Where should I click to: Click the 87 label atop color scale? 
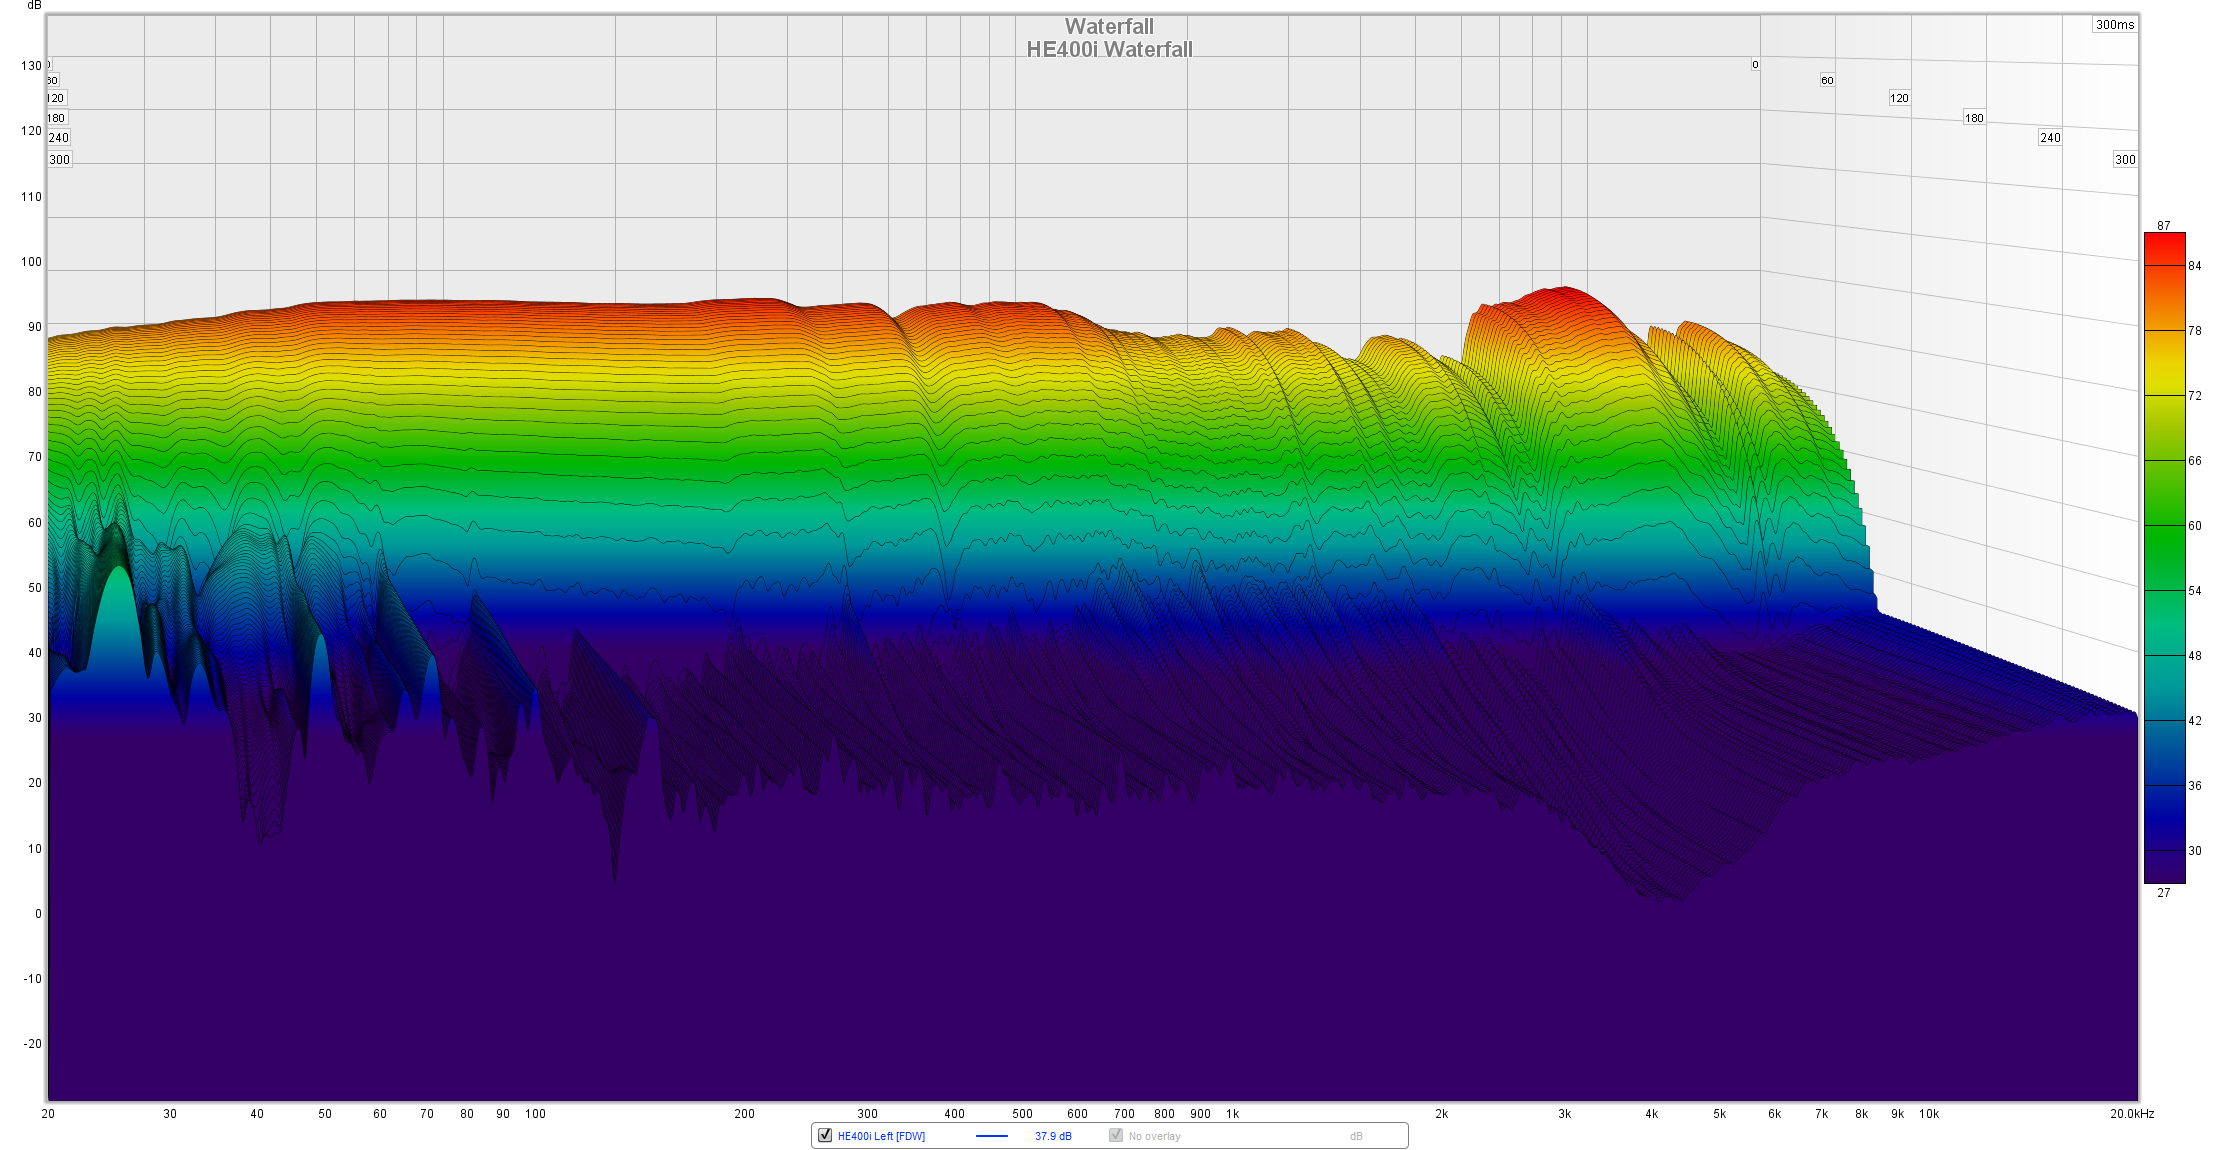(x=2164, y=226)
